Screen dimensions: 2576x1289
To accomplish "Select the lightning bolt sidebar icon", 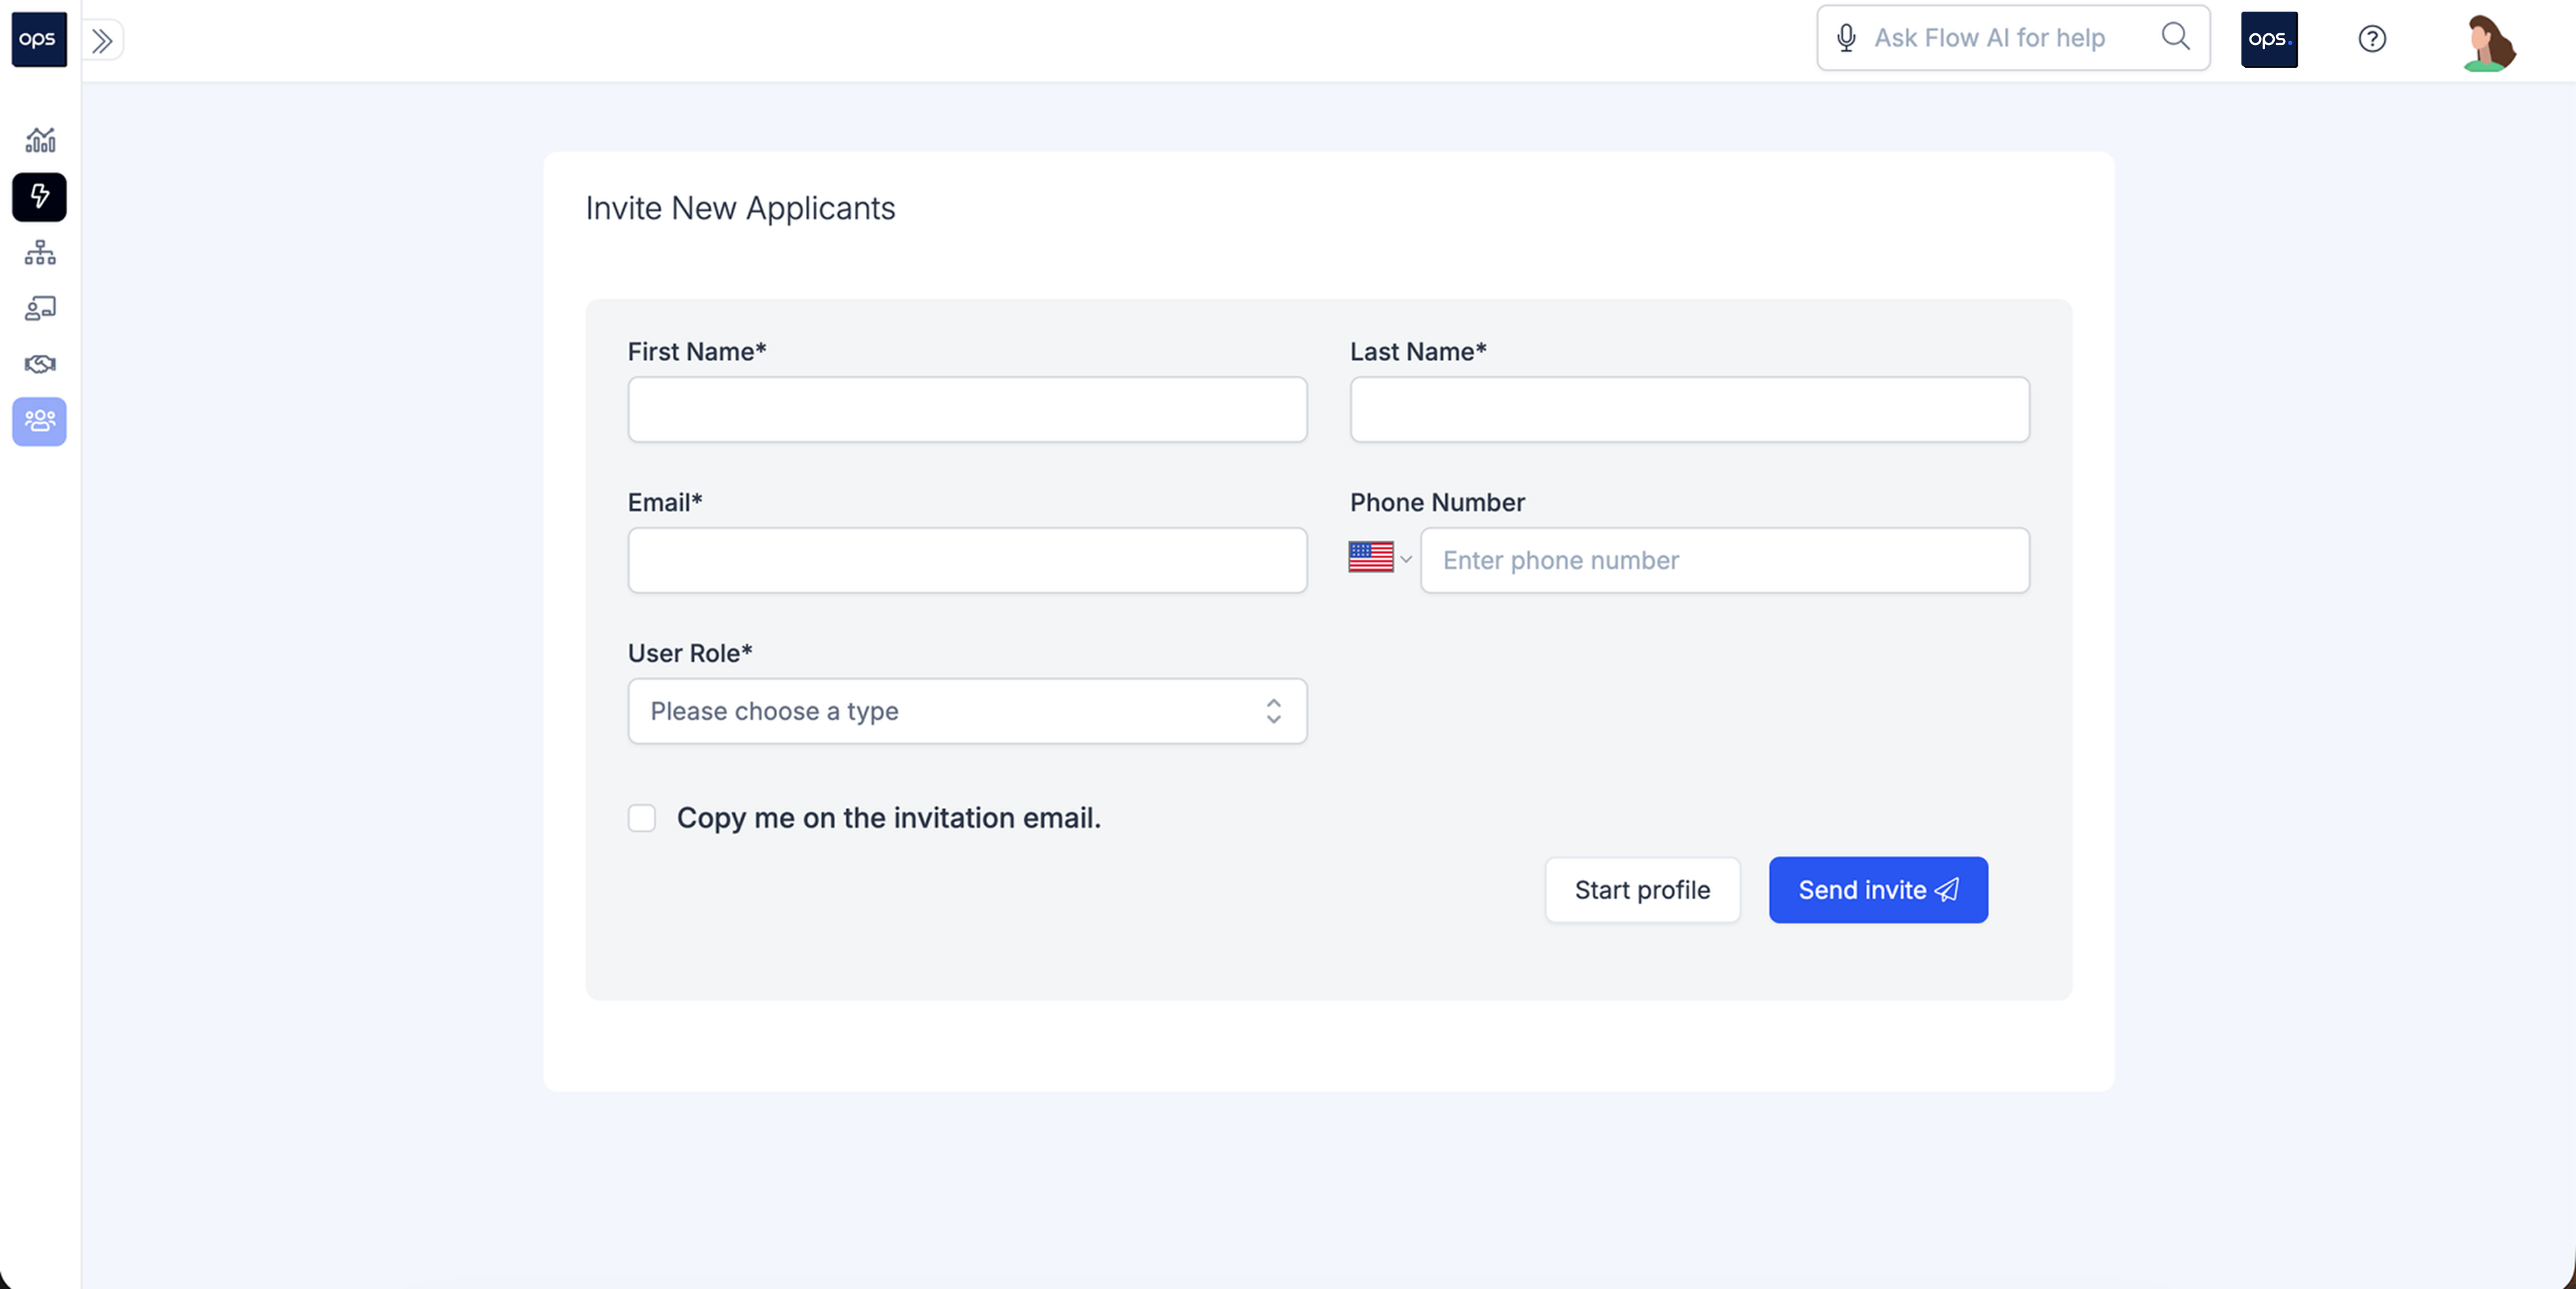I will 40,196.
